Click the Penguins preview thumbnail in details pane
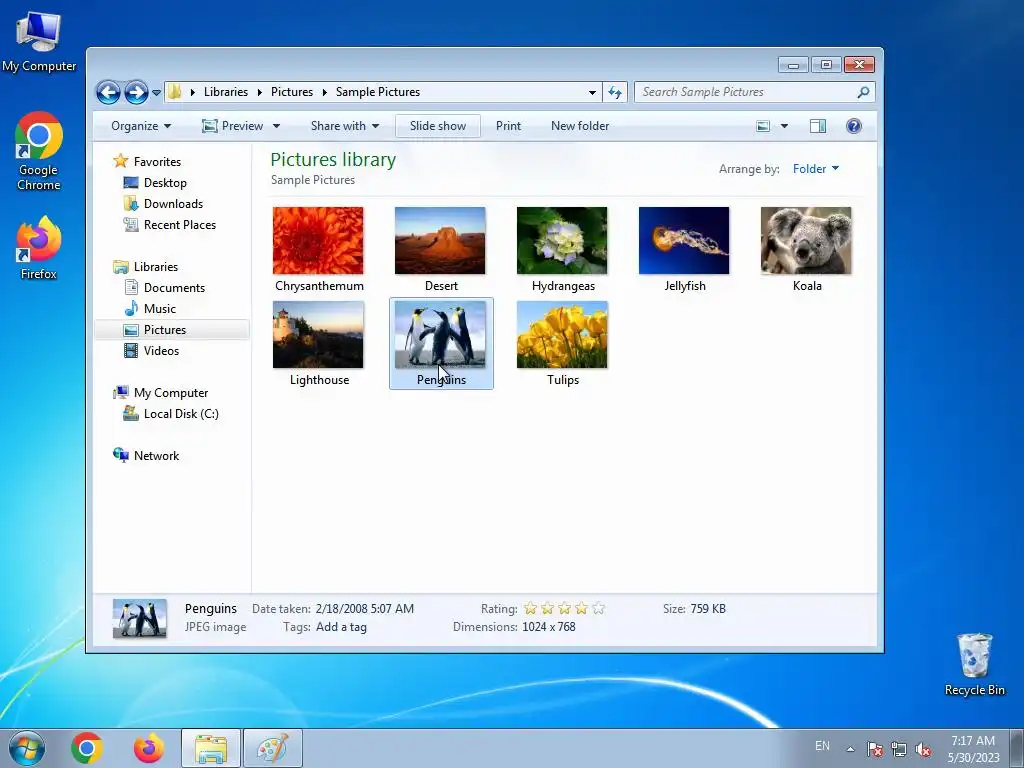Screen dimensions: 1024x768 point(139,618)
